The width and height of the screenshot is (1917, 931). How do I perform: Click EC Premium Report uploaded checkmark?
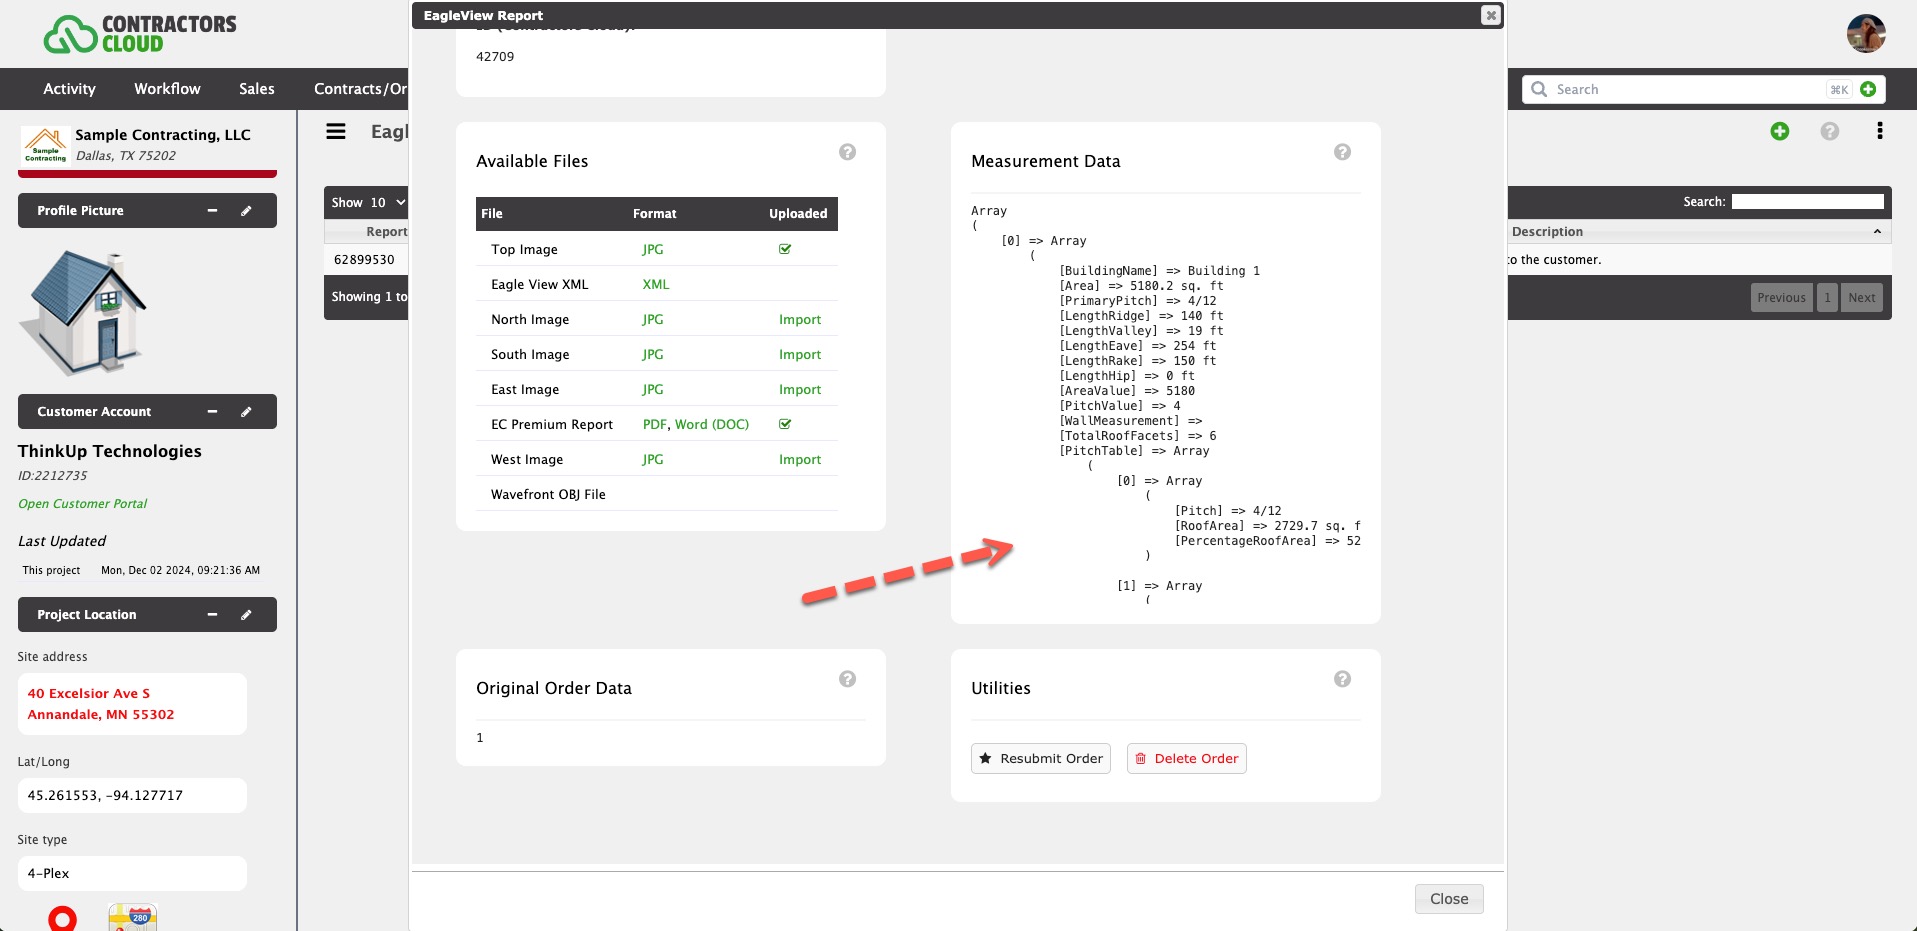point(785,424)
